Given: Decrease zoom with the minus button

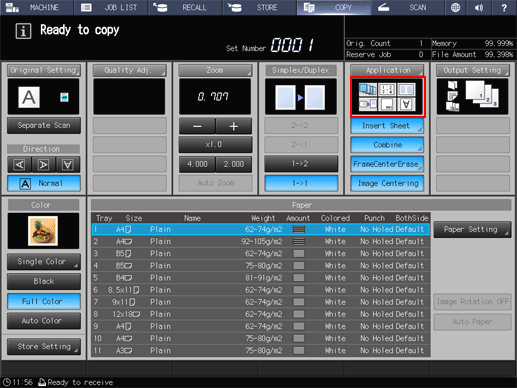Looking at the screenshot, I should (x=197, y=126).
